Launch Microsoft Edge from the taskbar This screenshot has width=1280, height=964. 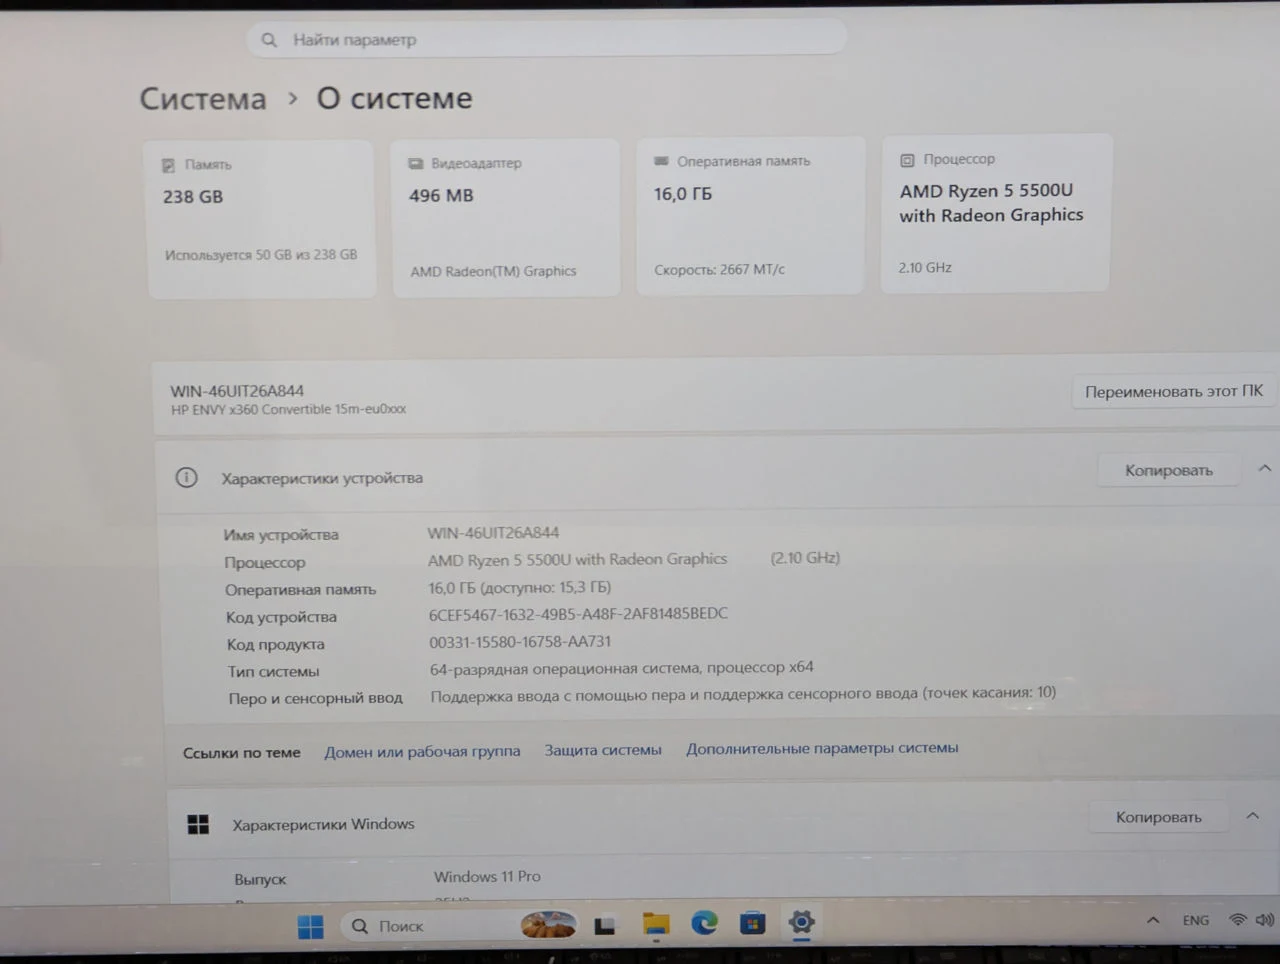coord(704,923)
